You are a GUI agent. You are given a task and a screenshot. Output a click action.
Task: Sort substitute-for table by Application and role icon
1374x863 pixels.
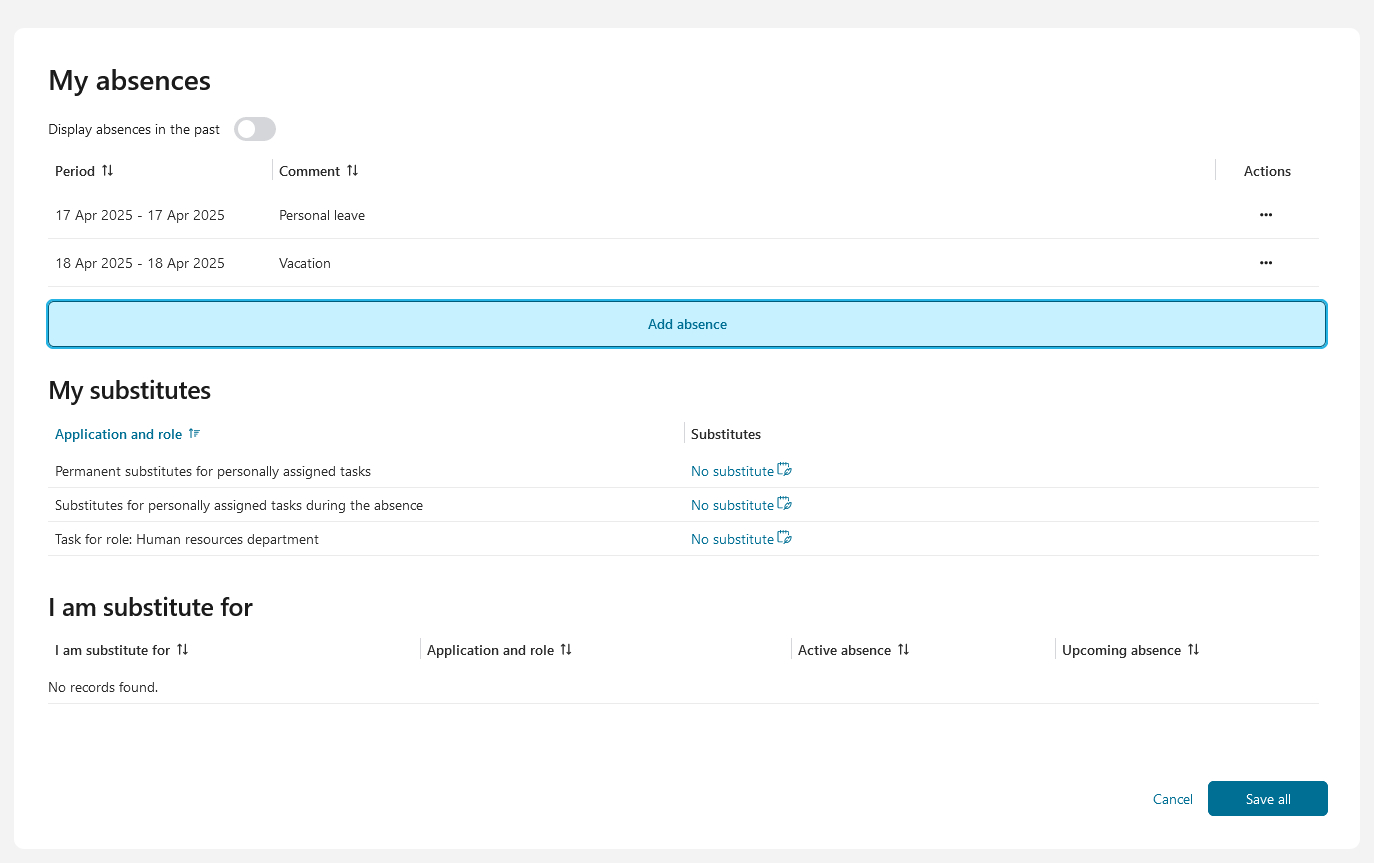coord(566,650)
